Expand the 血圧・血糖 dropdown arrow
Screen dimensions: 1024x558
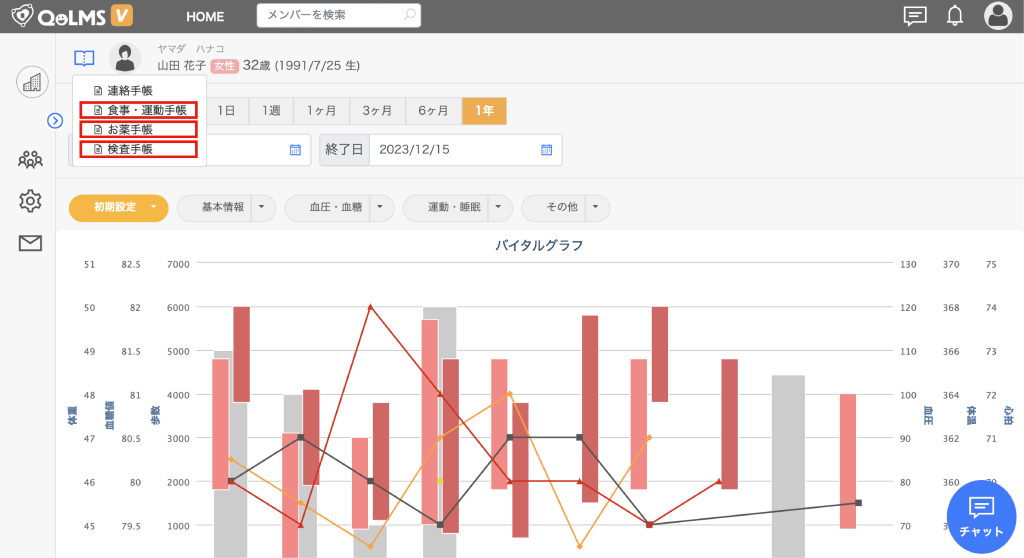381,208
